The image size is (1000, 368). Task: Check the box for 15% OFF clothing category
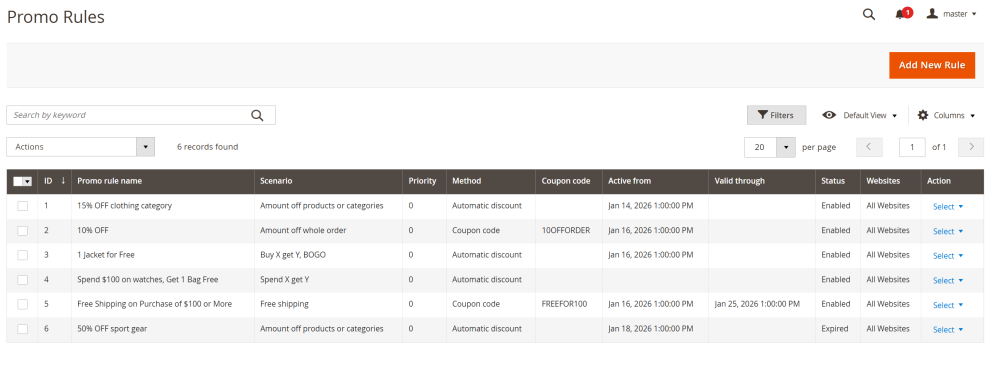click(22, 206)
